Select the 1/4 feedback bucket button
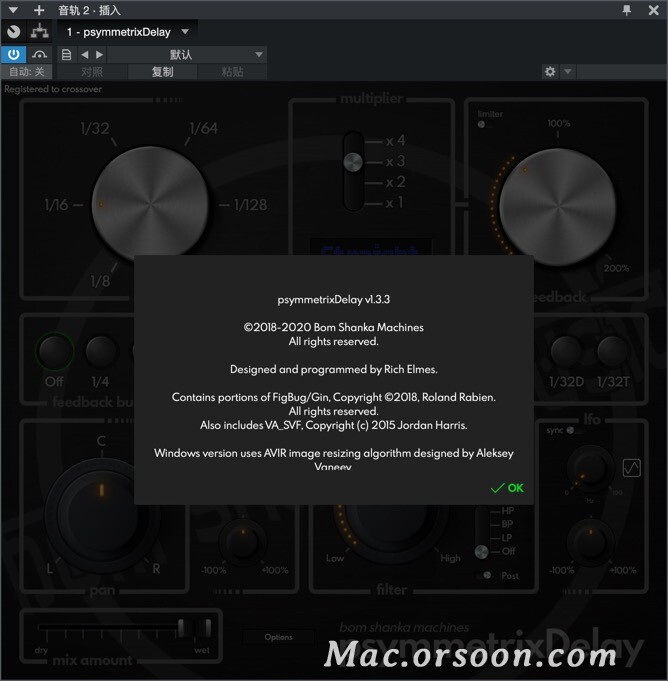This screenshot has width=668, height=681. click(x=100, y=351)
